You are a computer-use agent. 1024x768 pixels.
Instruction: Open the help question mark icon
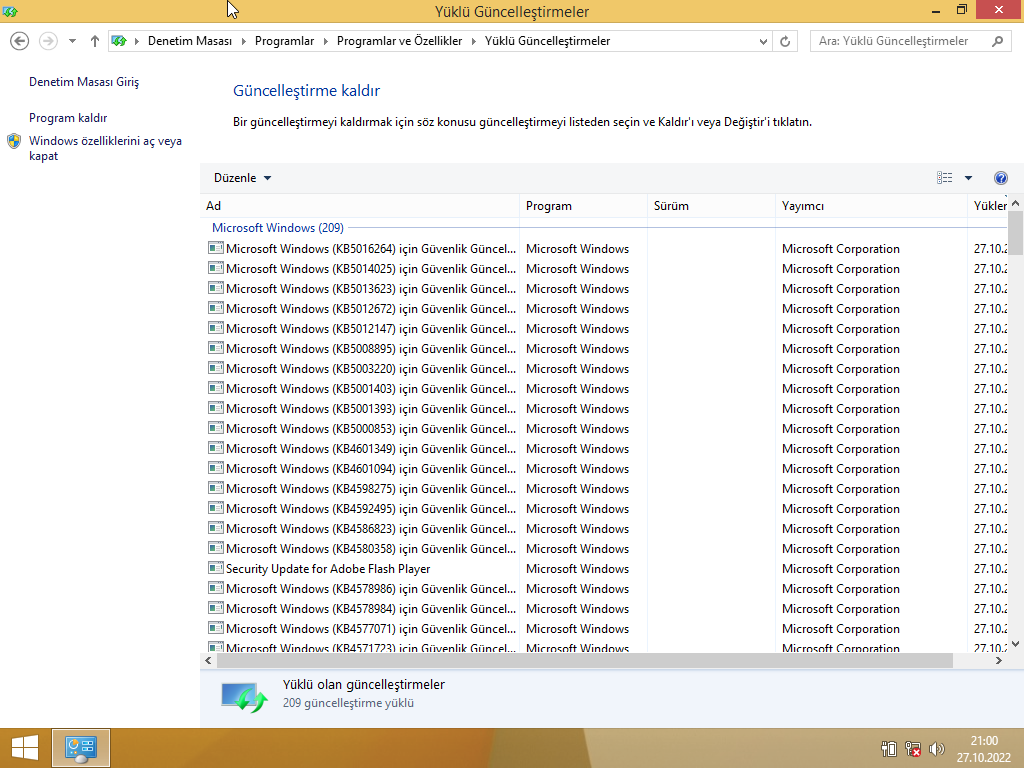(x=1000, y=178)
